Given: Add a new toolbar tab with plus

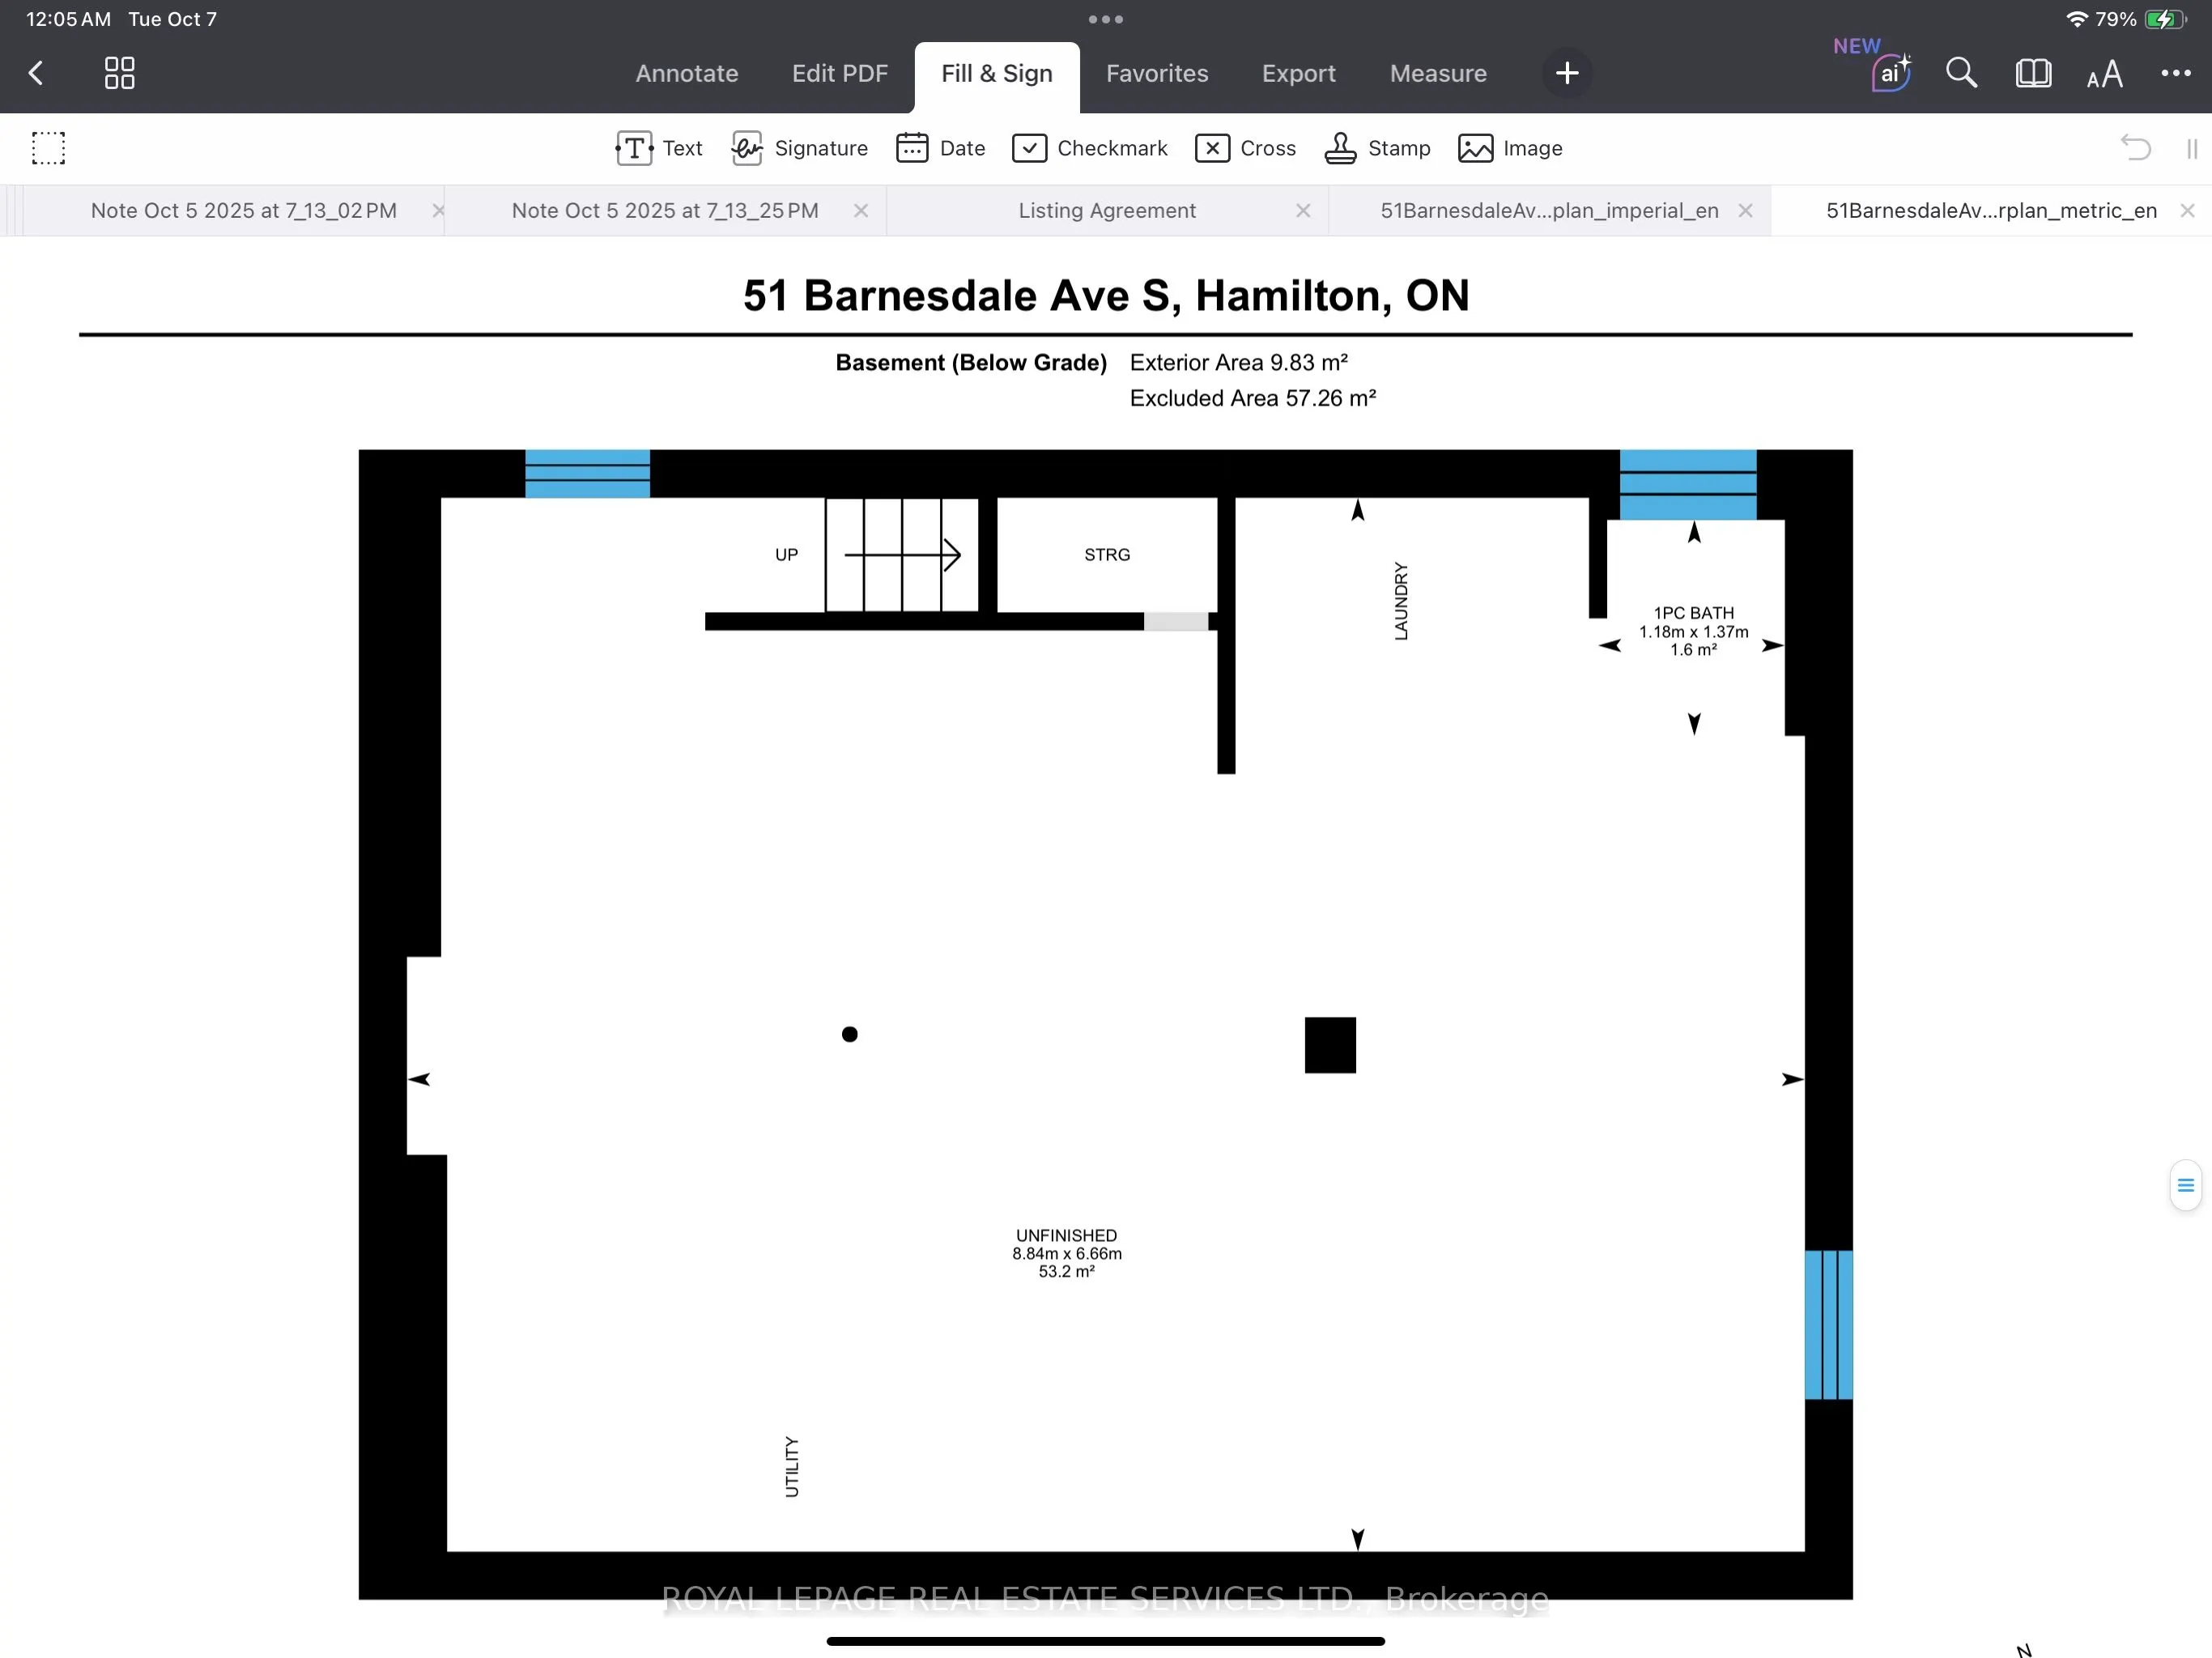Looking at the screenshot, I should (x=1567, y=73).
